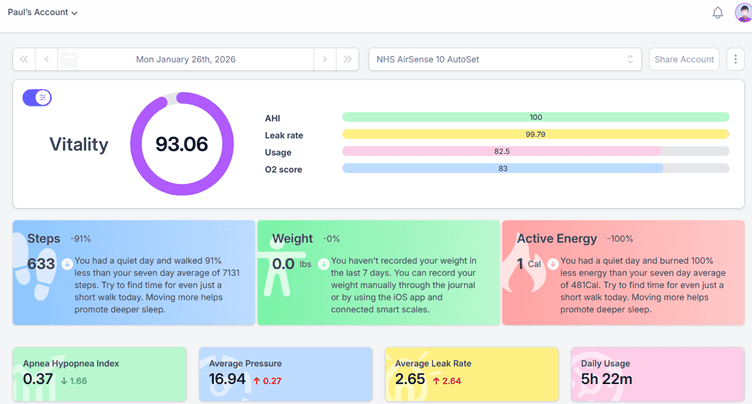This screenshot has height=404, width=752.
Task: Select the Daily Usage card
Action: click(x=656, y=374)
